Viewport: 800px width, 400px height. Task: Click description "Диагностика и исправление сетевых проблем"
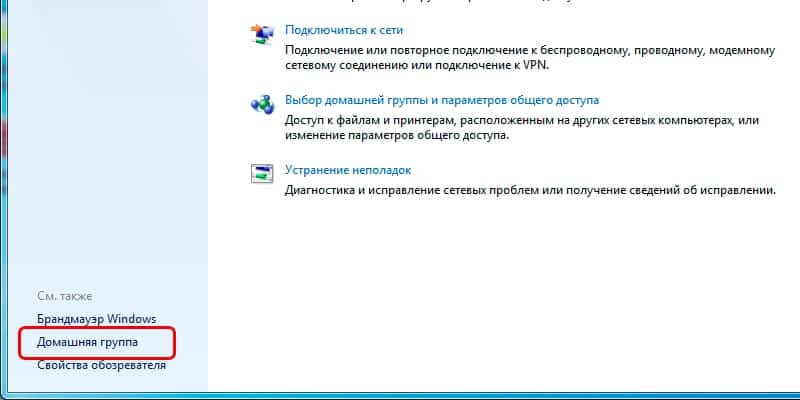(530, 190)
